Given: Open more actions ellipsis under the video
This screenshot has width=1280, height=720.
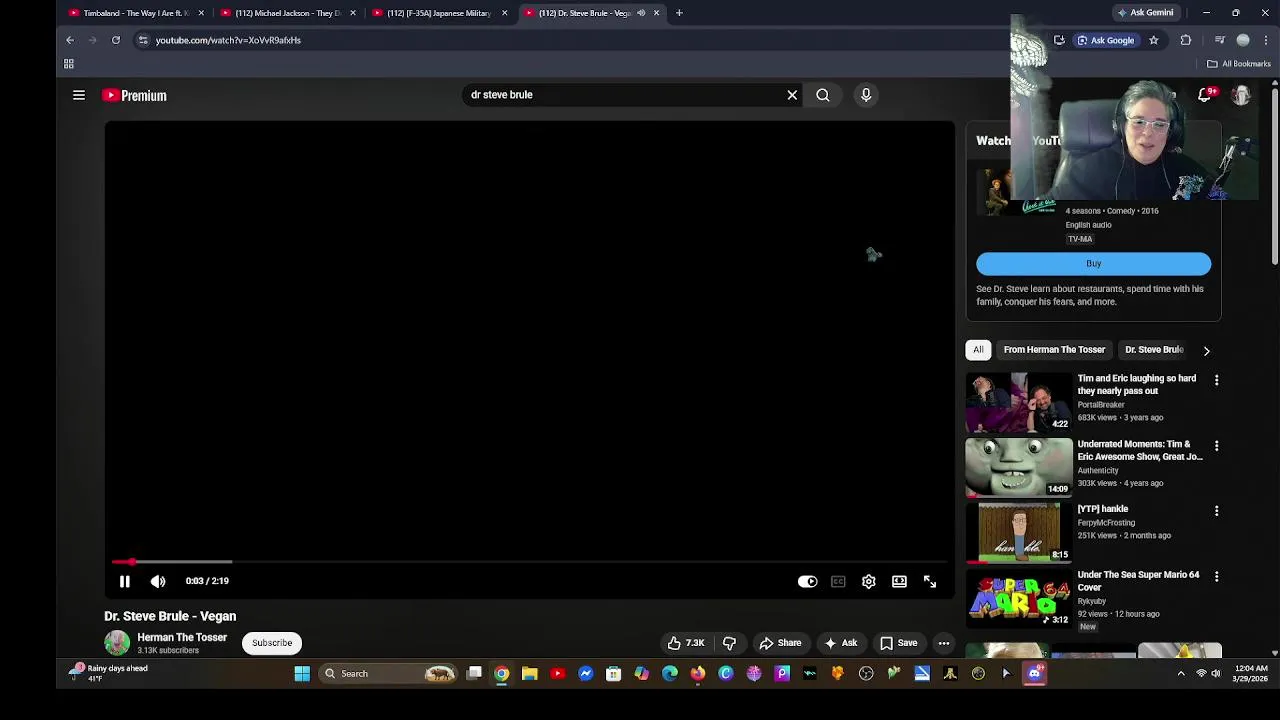Looking at the screenshot, I should (x=944, y=643).
